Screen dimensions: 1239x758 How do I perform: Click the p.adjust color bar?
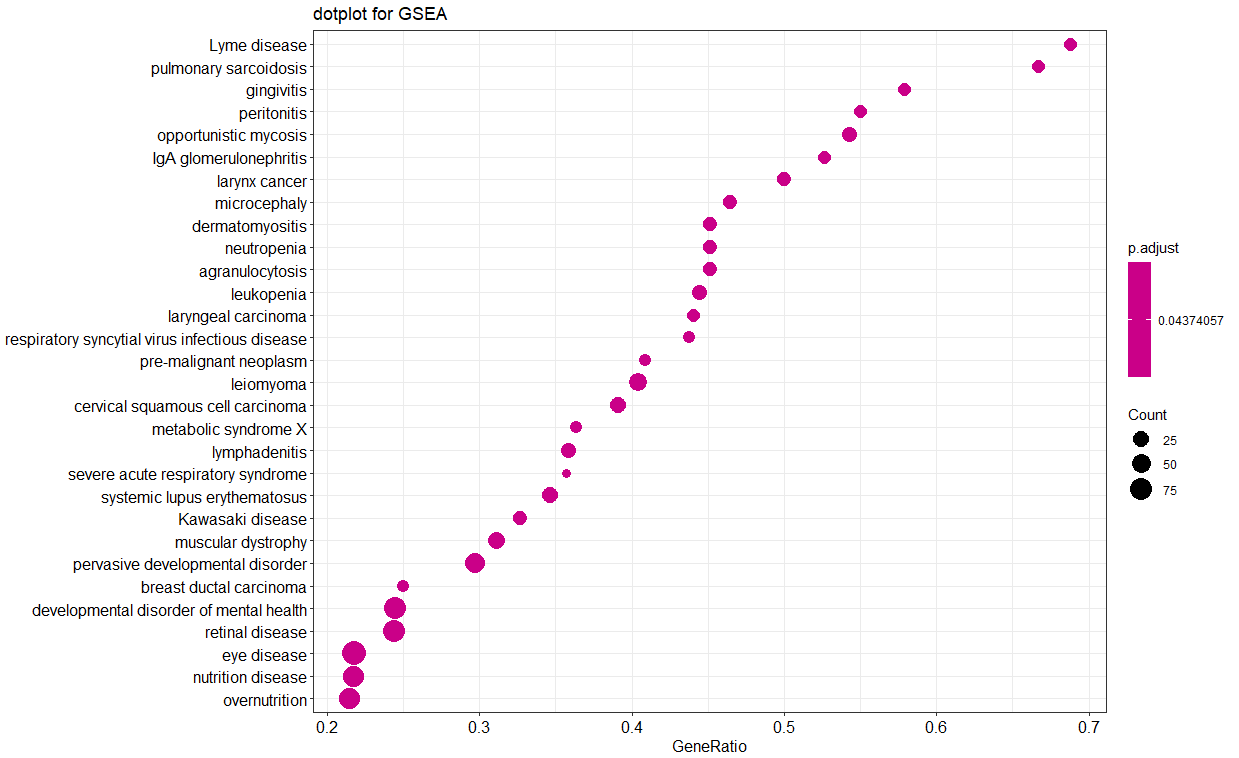point(1141,320)
